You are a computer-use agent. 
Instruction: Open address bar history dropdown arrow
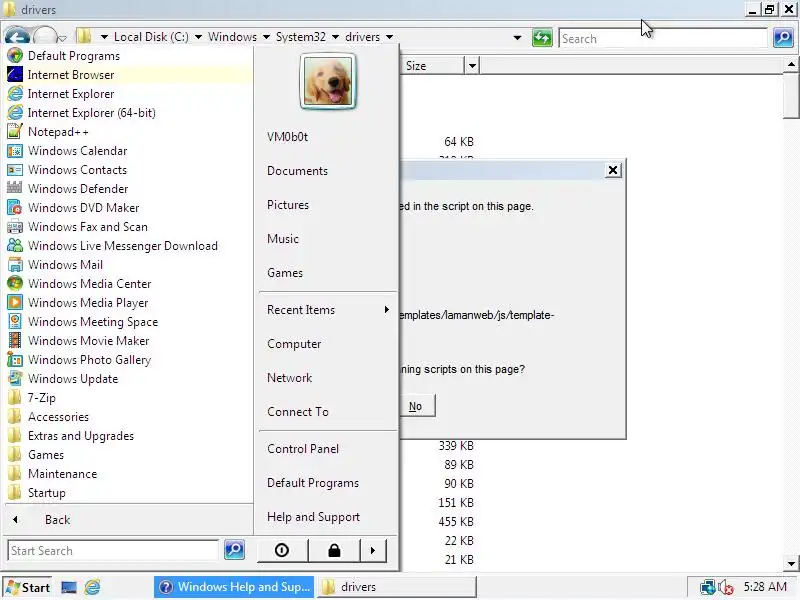(517, 38)
